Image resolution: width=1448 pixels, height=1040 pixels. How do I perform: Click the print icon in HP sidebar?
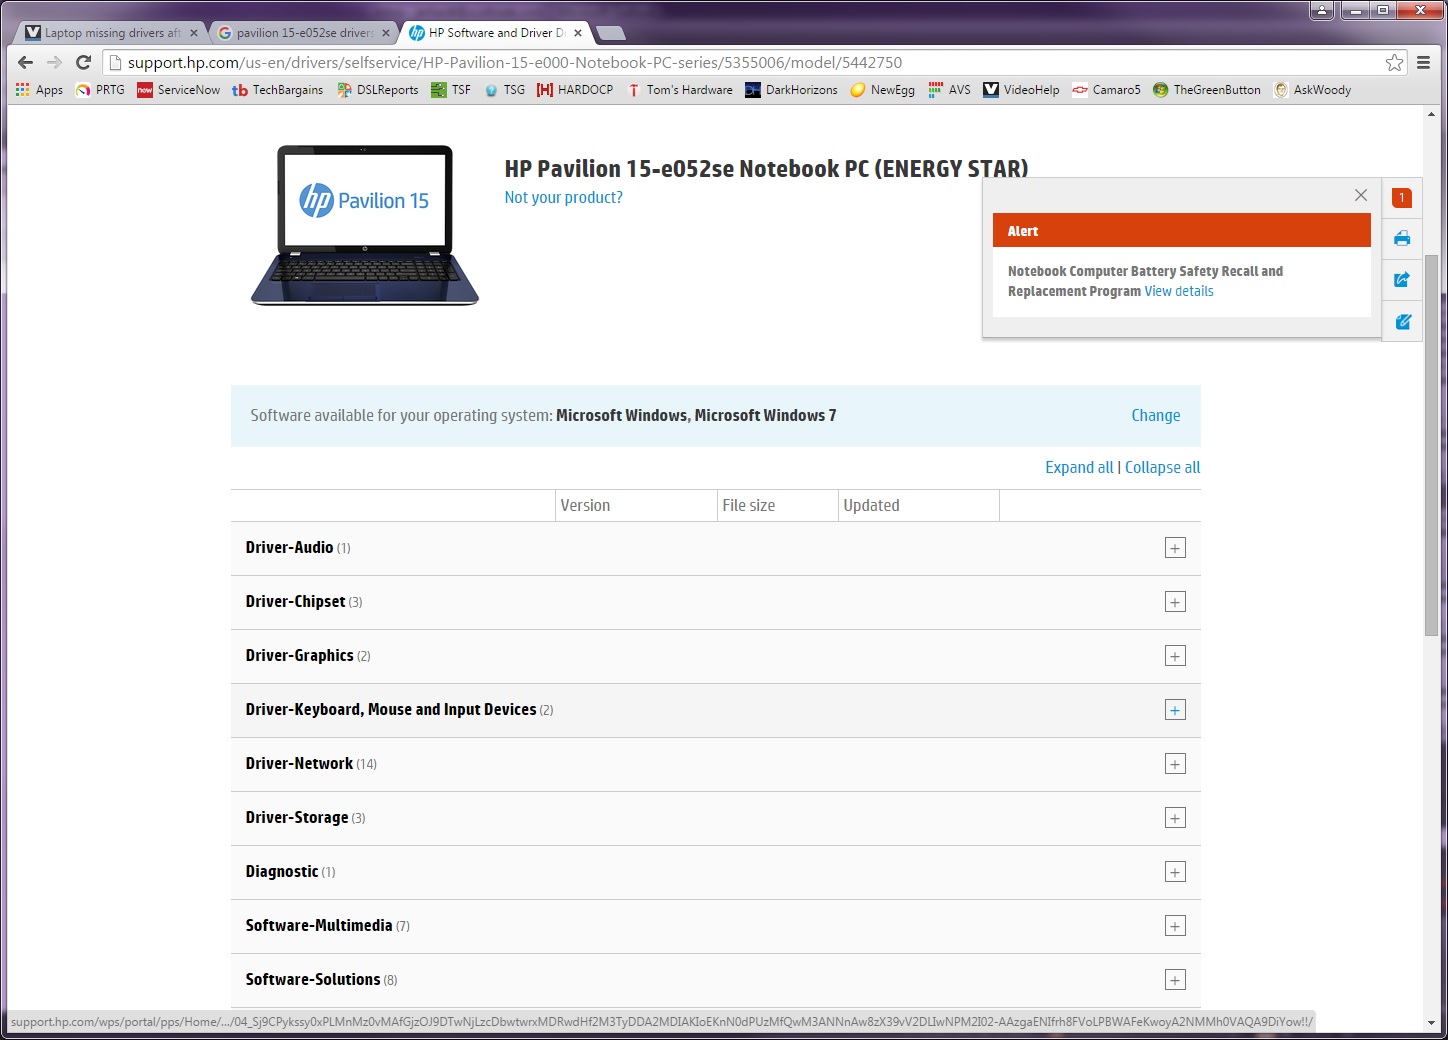pos(1402,238)
